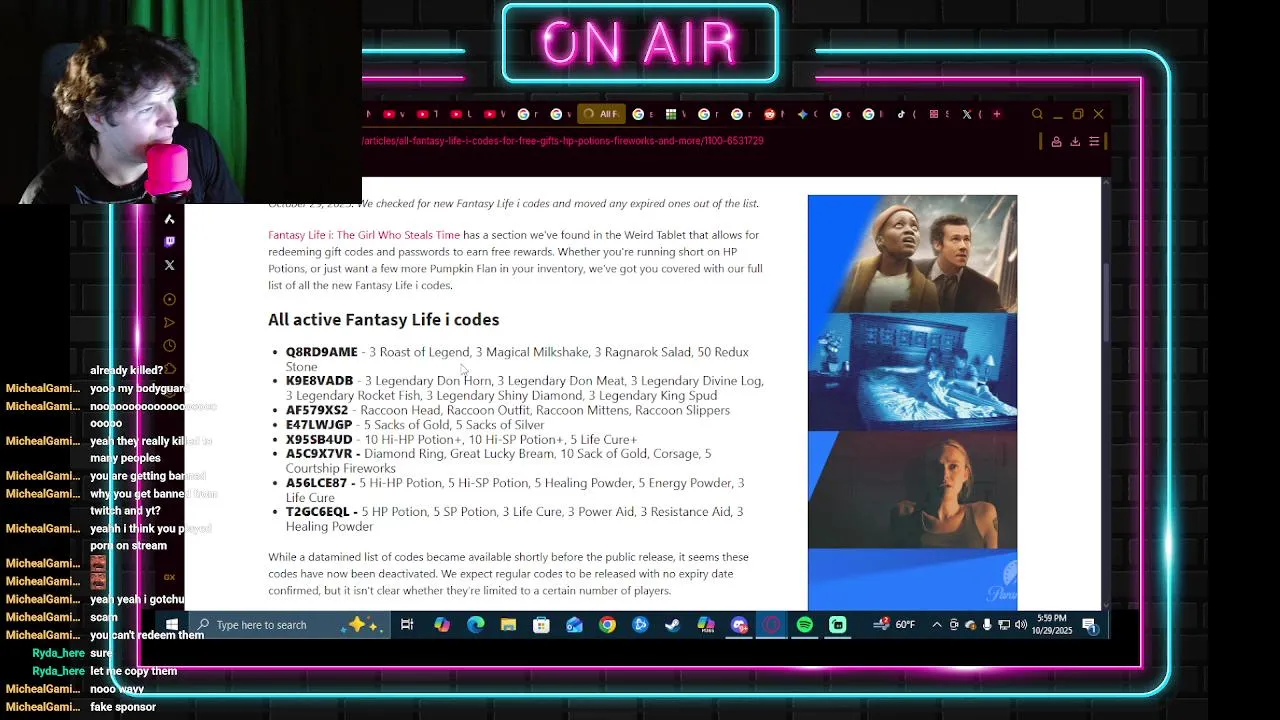The width and height of the screenshot is (1280, 720).
Task: Click the code 'A56LCE87'
Action: (x=316, y=483)
